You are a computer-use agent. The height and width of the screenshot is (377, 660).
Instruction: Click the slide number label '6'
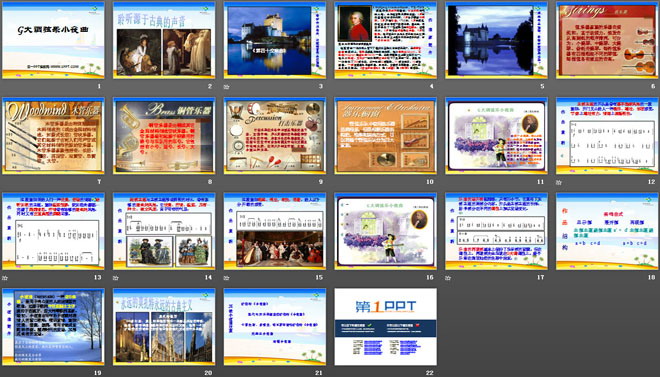(653, 86)
